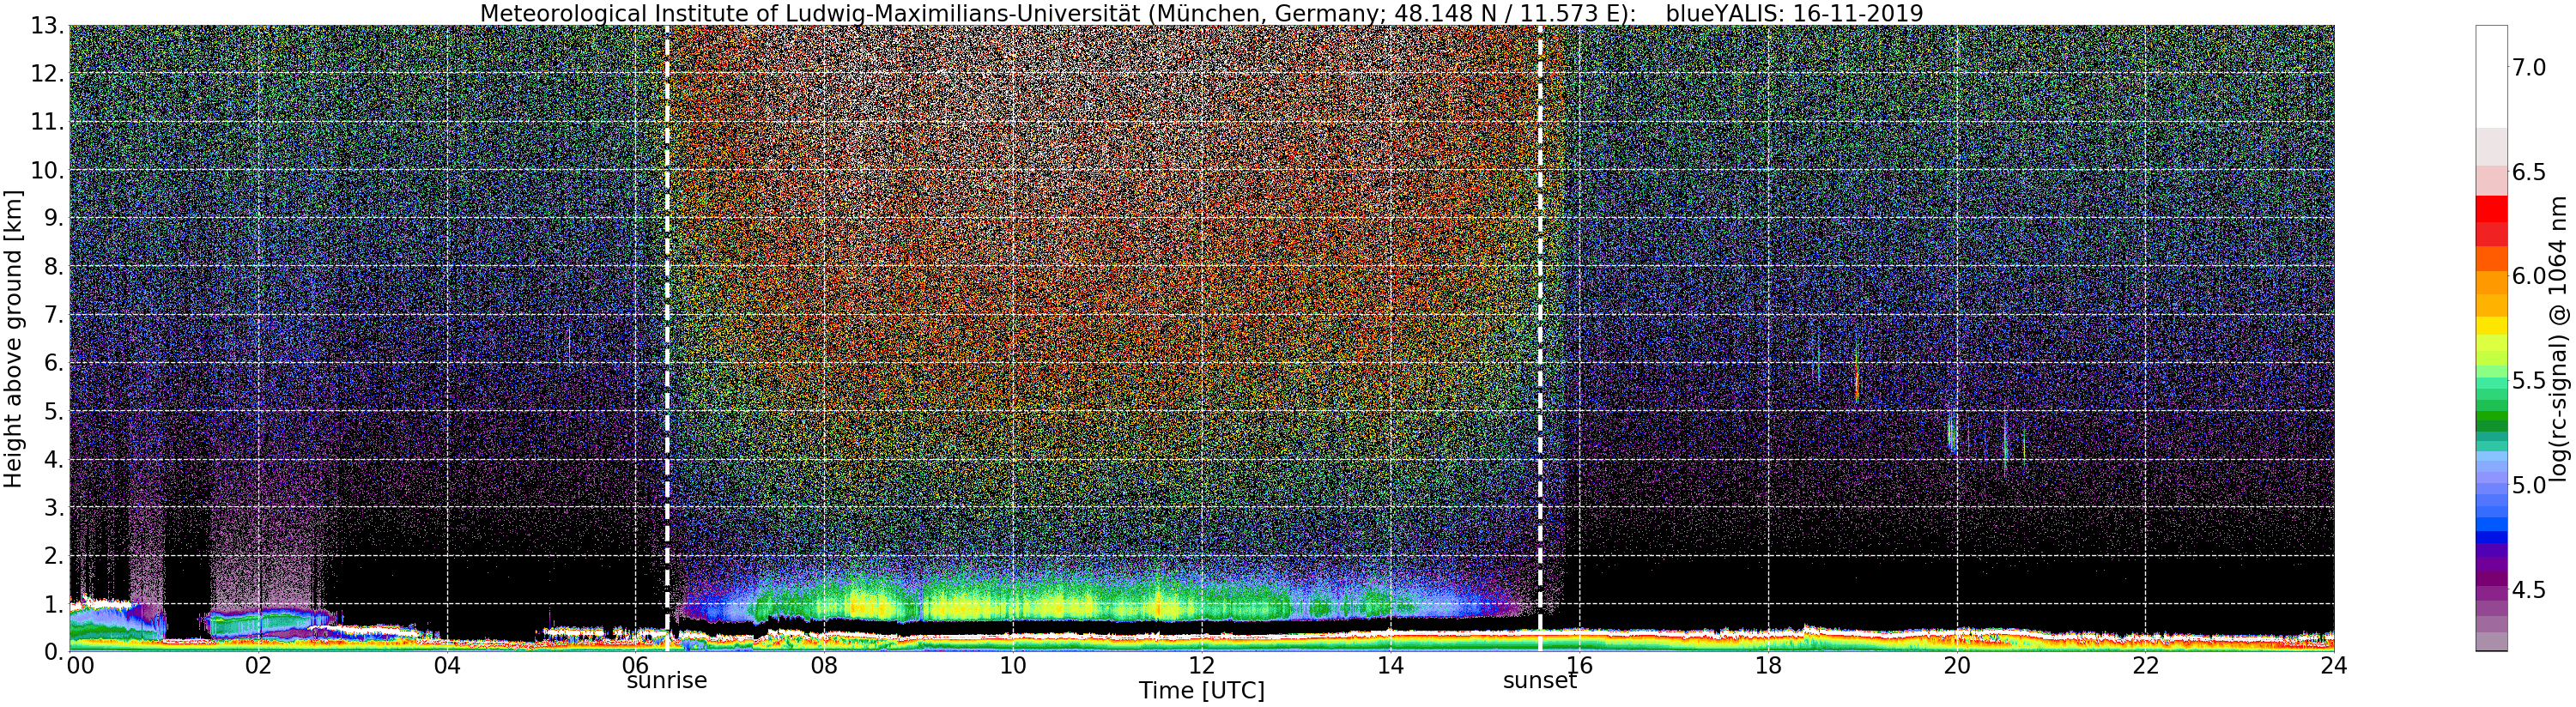Image resolution: width=2576 pixels, height=707 pixels.
Task: Click the colorbar tick label '6.5'
Action: [x=2528, y=172]
